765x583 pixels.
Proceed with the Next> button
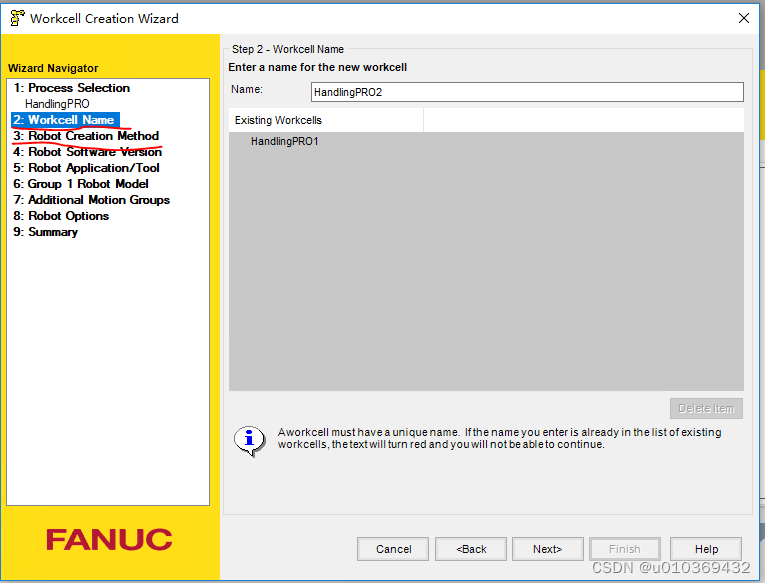coord(547,549)
